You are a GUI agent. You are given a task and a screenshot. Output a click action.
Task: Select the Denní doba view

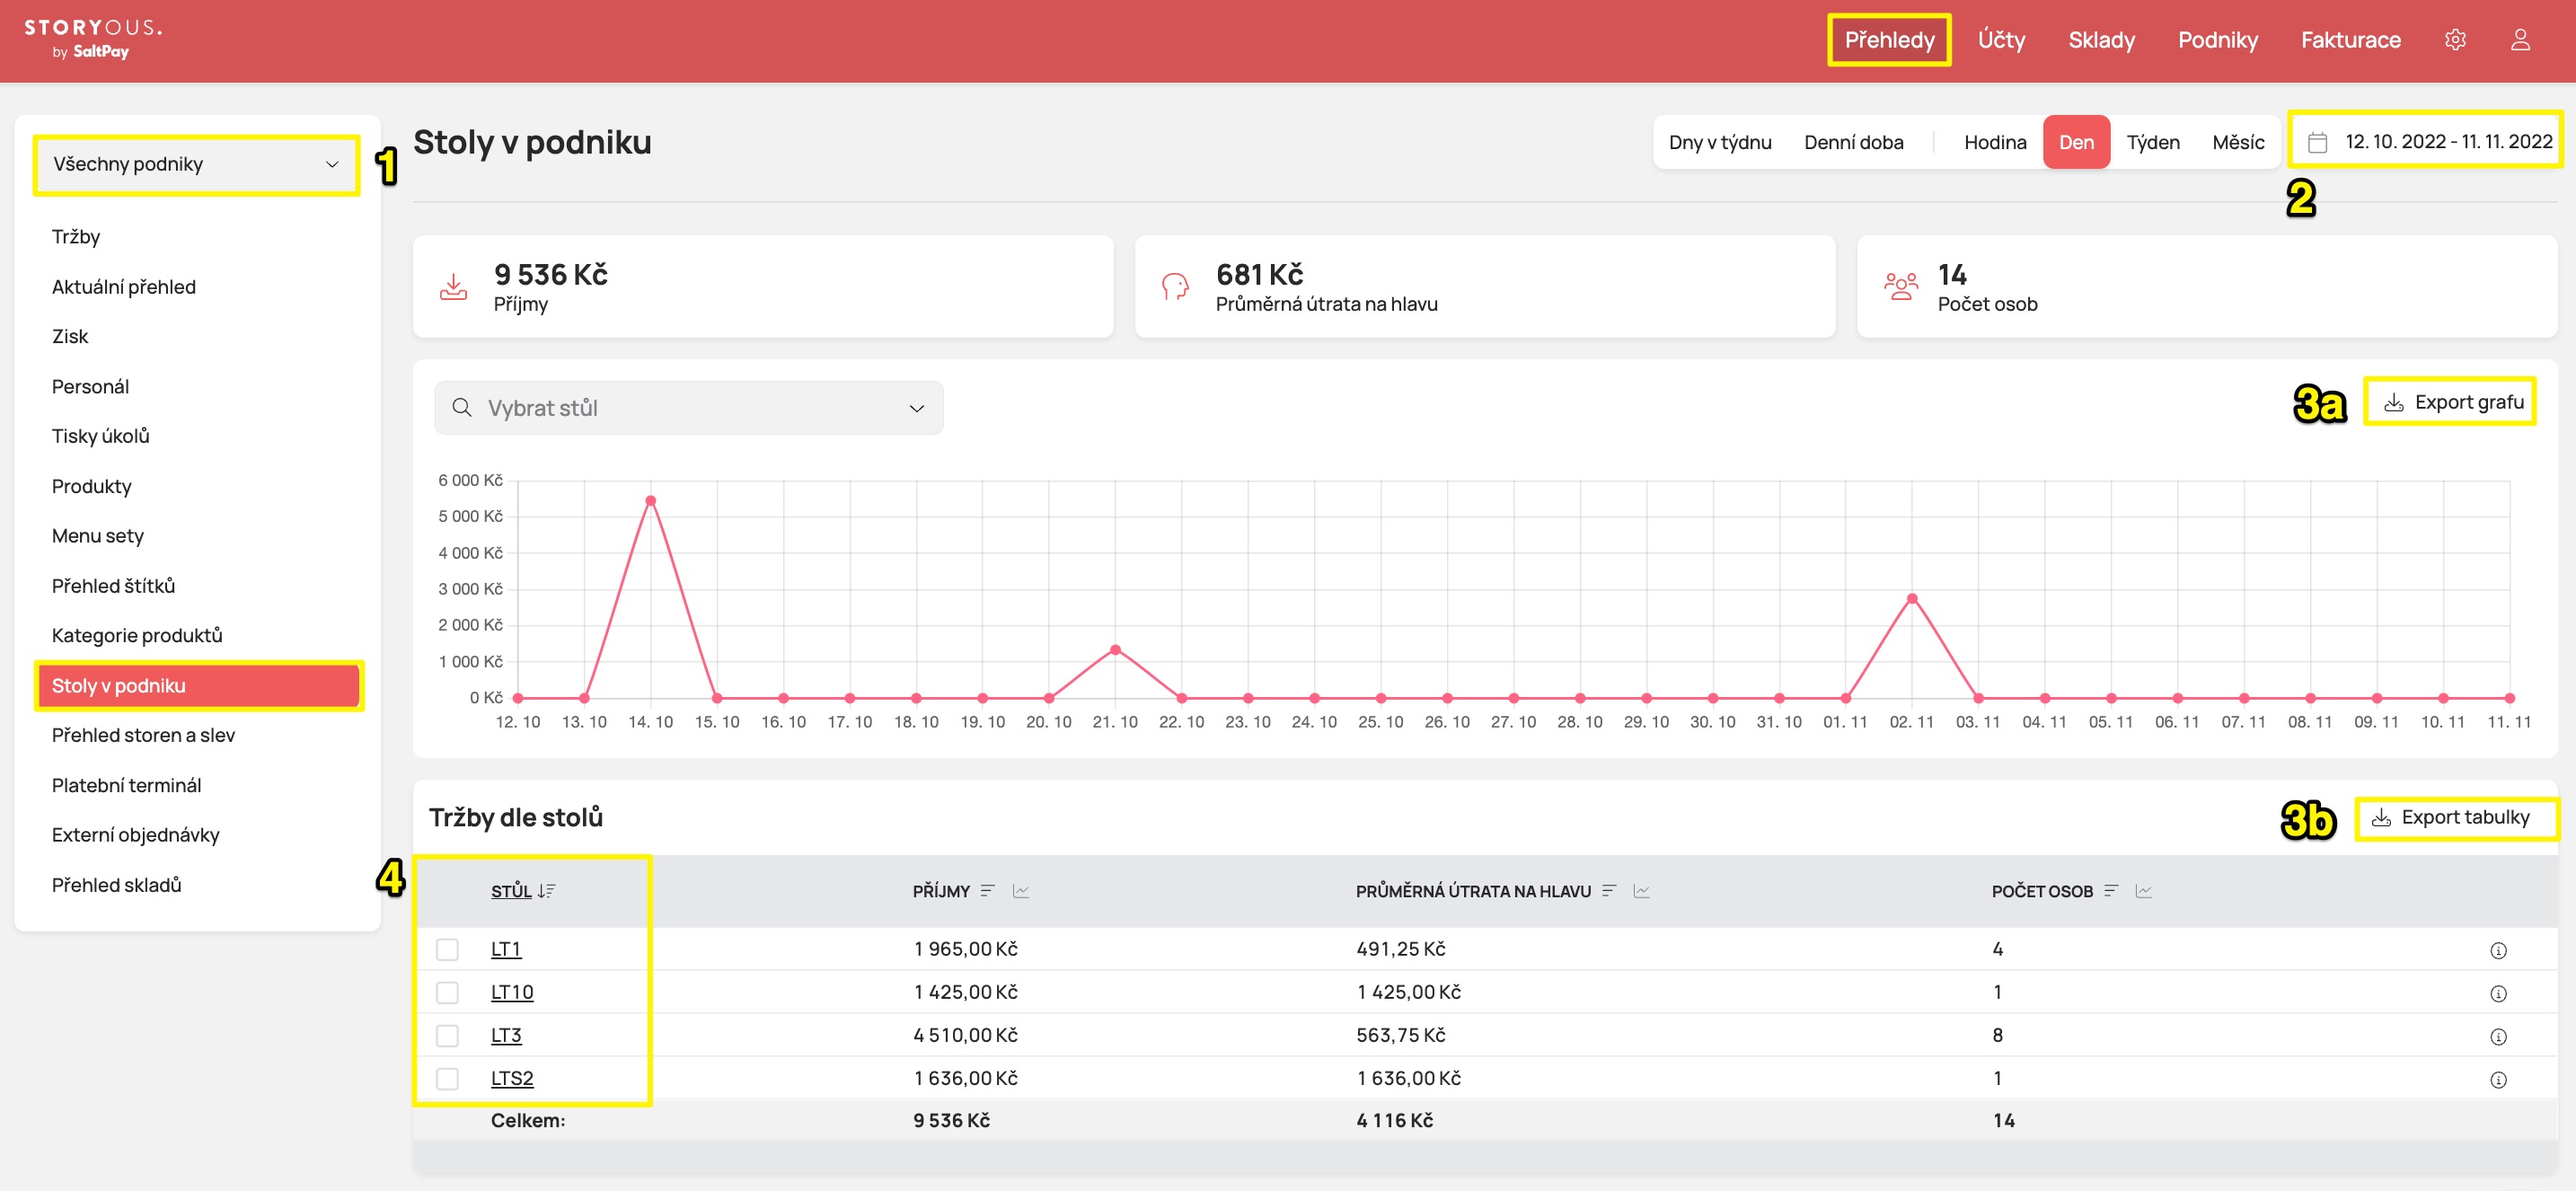tap(1854, 142)
